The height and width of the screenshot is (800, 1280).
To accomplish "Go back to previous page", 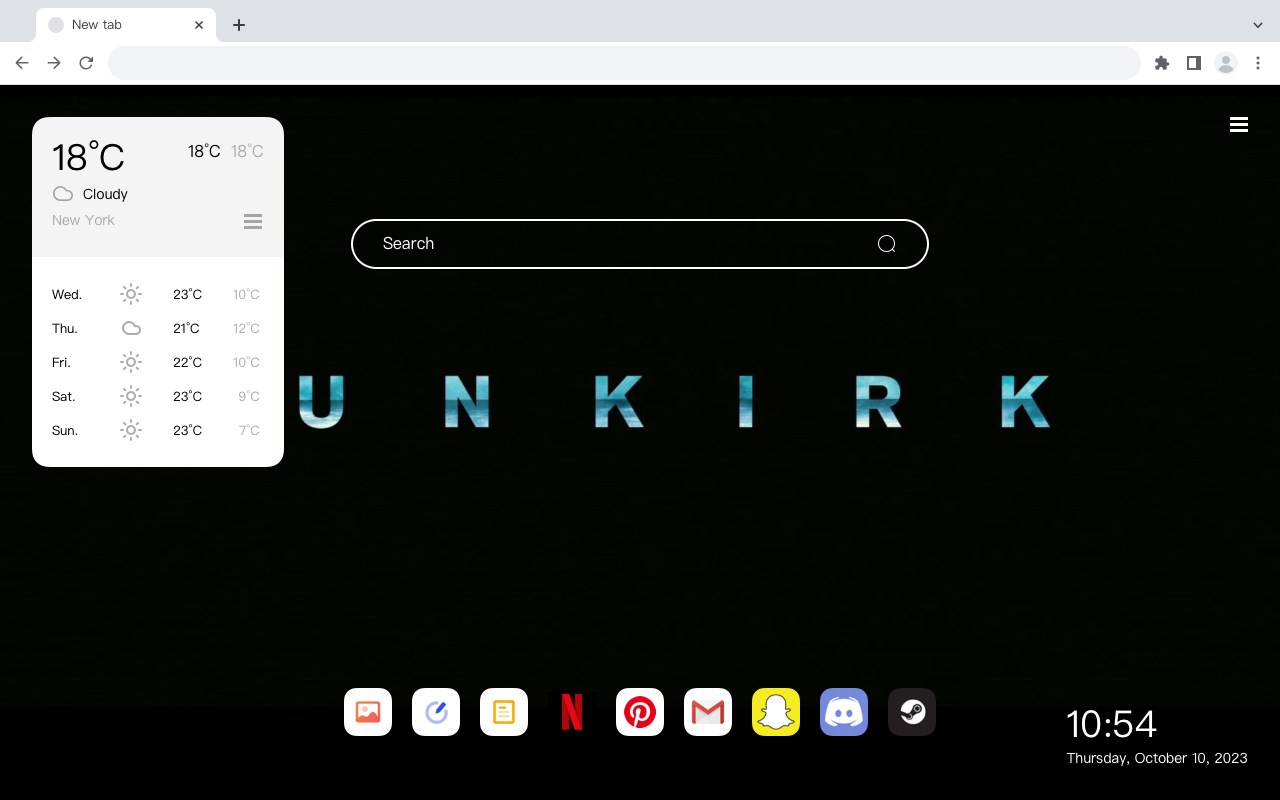I will pyautogui.click(x=22, y=63).
